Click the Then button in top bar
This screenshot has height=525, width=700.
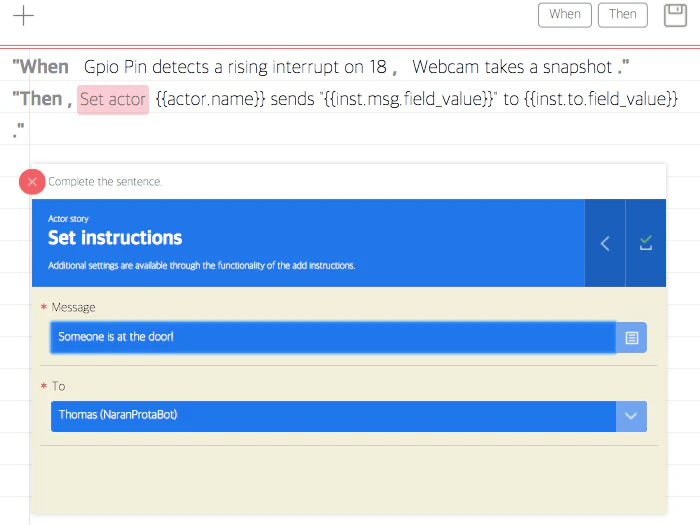point(623,15)
